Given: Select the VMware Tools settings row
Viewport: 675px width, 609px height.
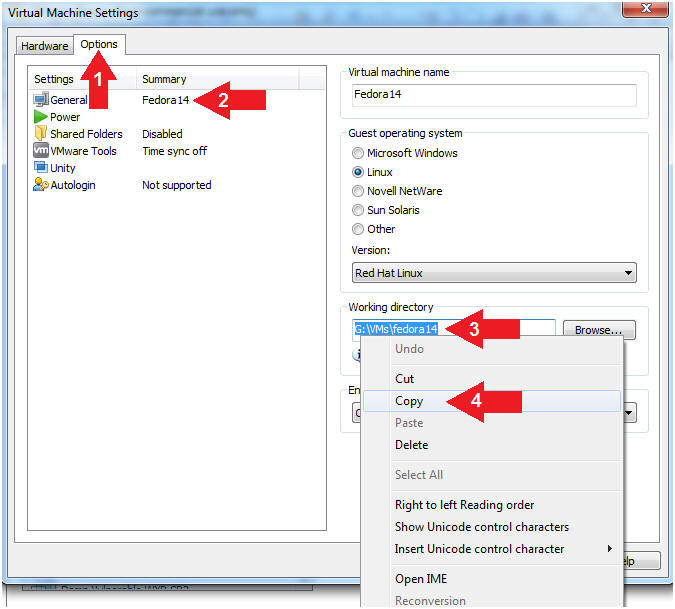Looking at the screenshot, I should tap(176, 151).
